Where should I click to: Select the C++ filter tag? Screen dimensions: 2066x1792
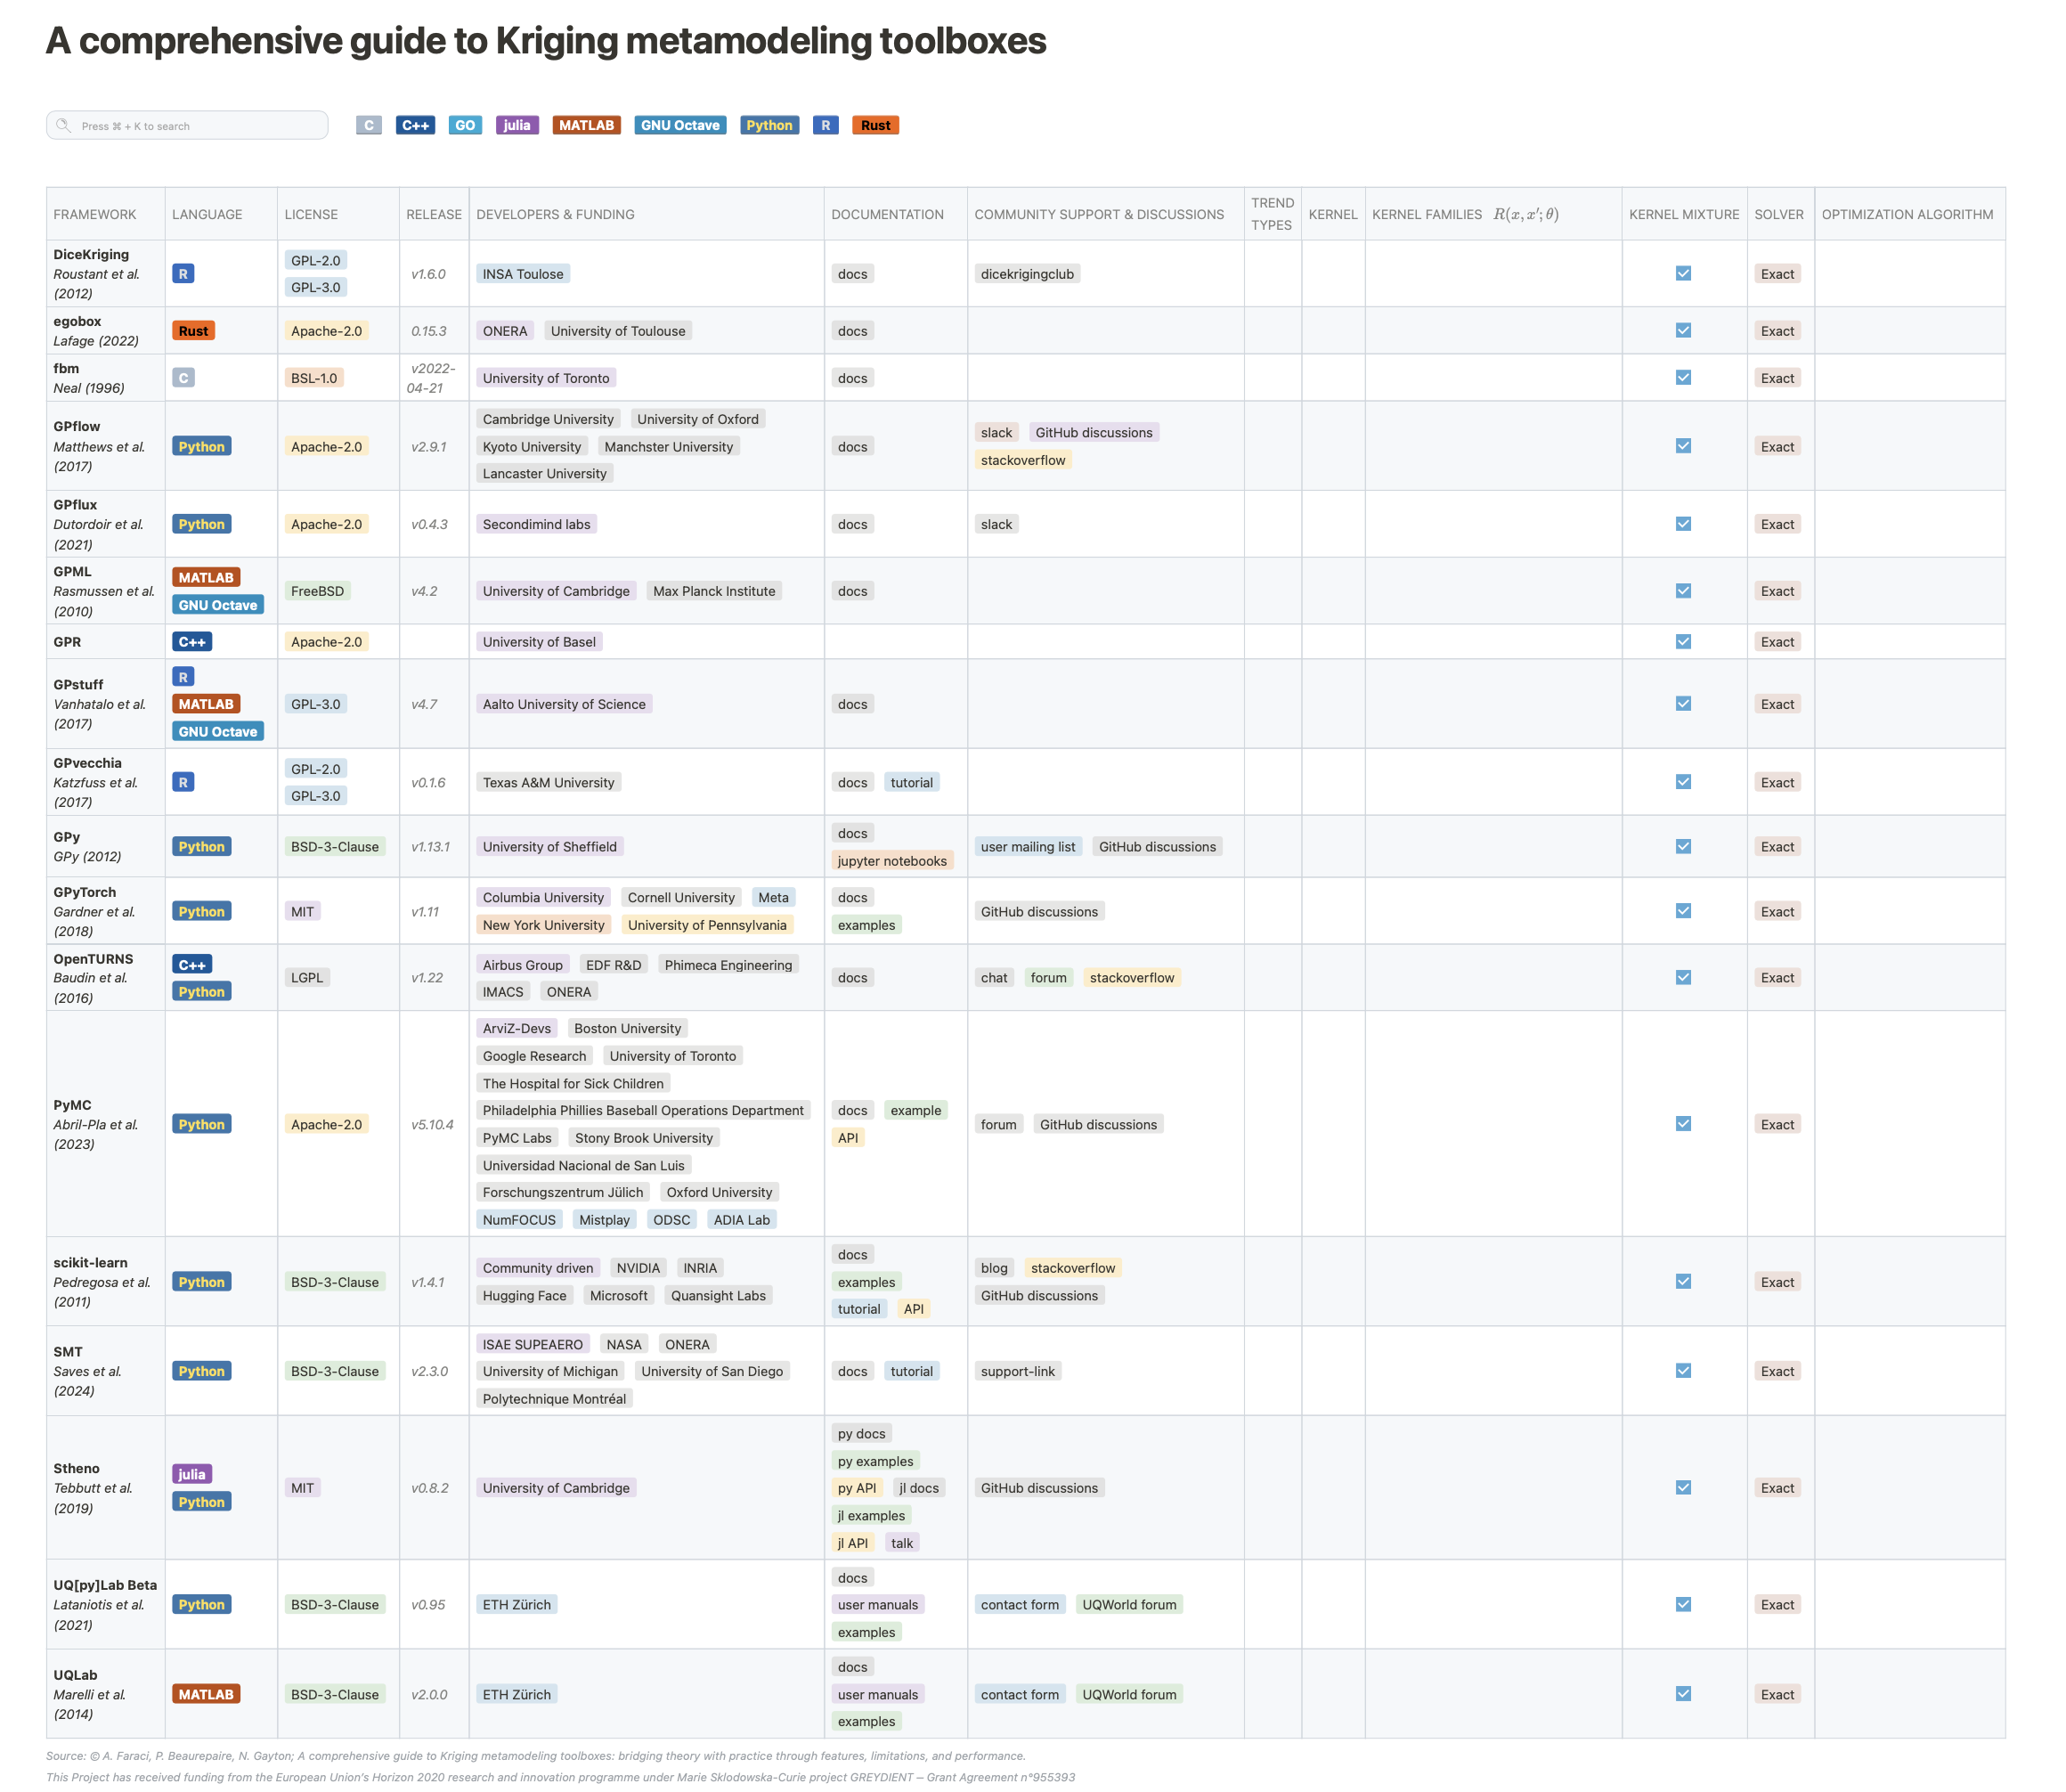click(x=415, y=125)
